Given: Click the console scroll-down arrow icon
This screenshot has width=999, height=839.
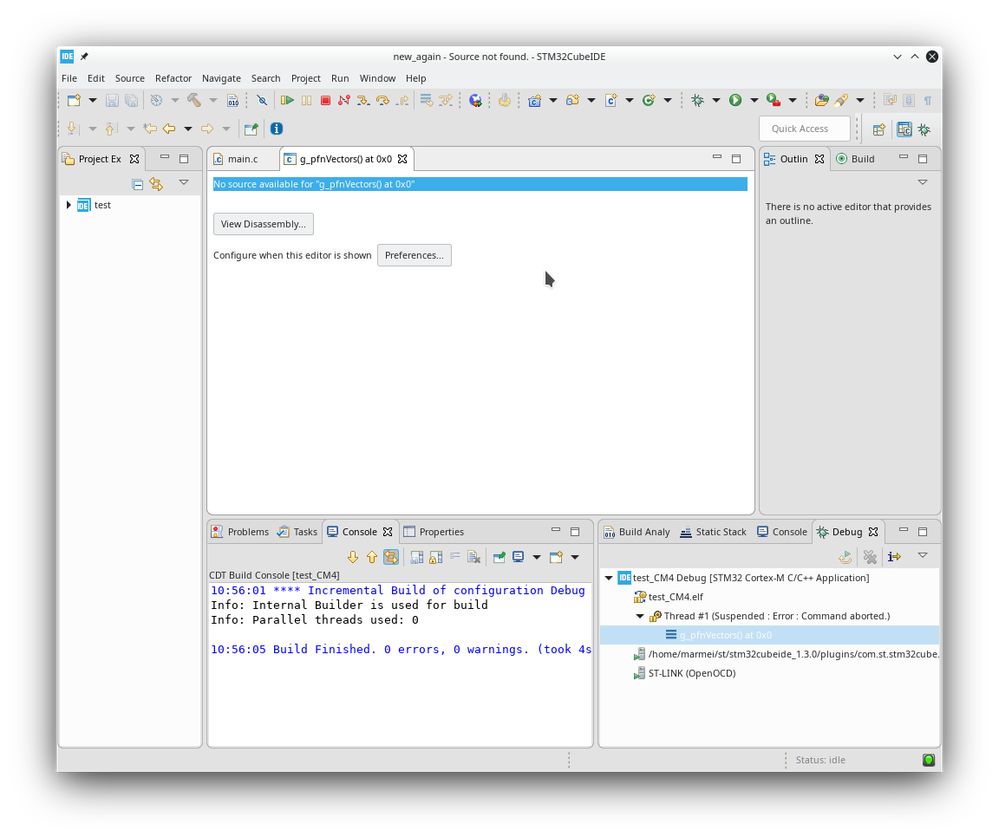Looking at the screenshot, I should (353, 557).
